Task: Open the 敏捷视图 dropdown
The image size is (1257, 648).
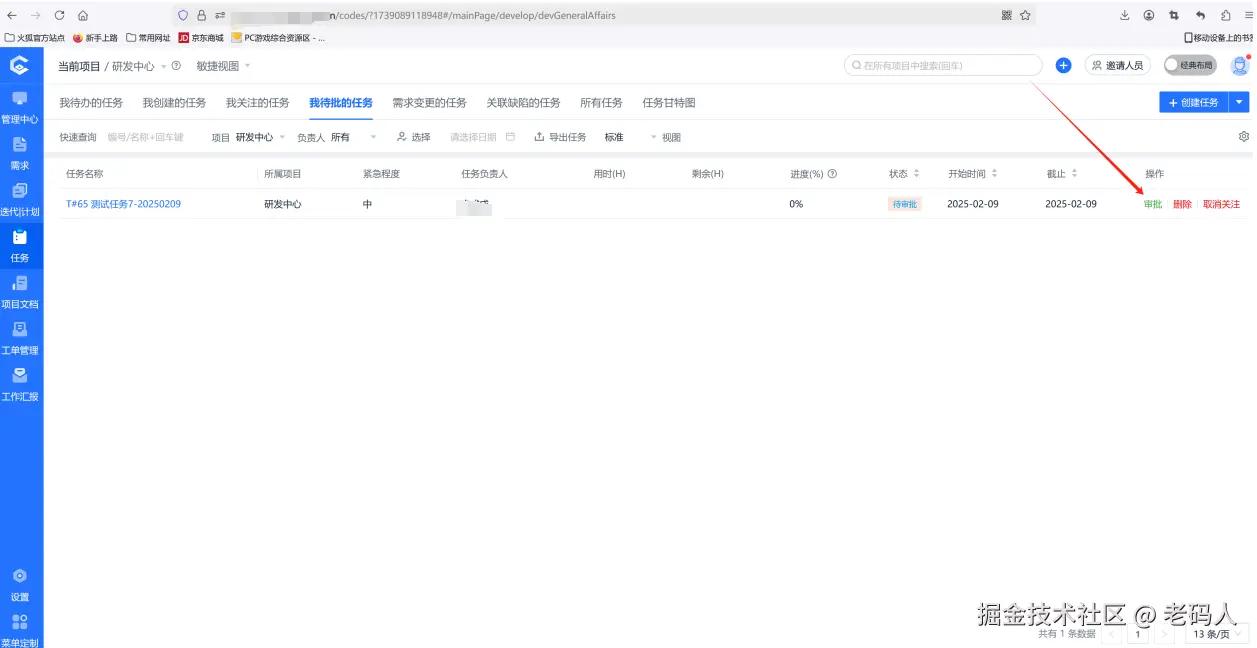Action: pos(223,66)
